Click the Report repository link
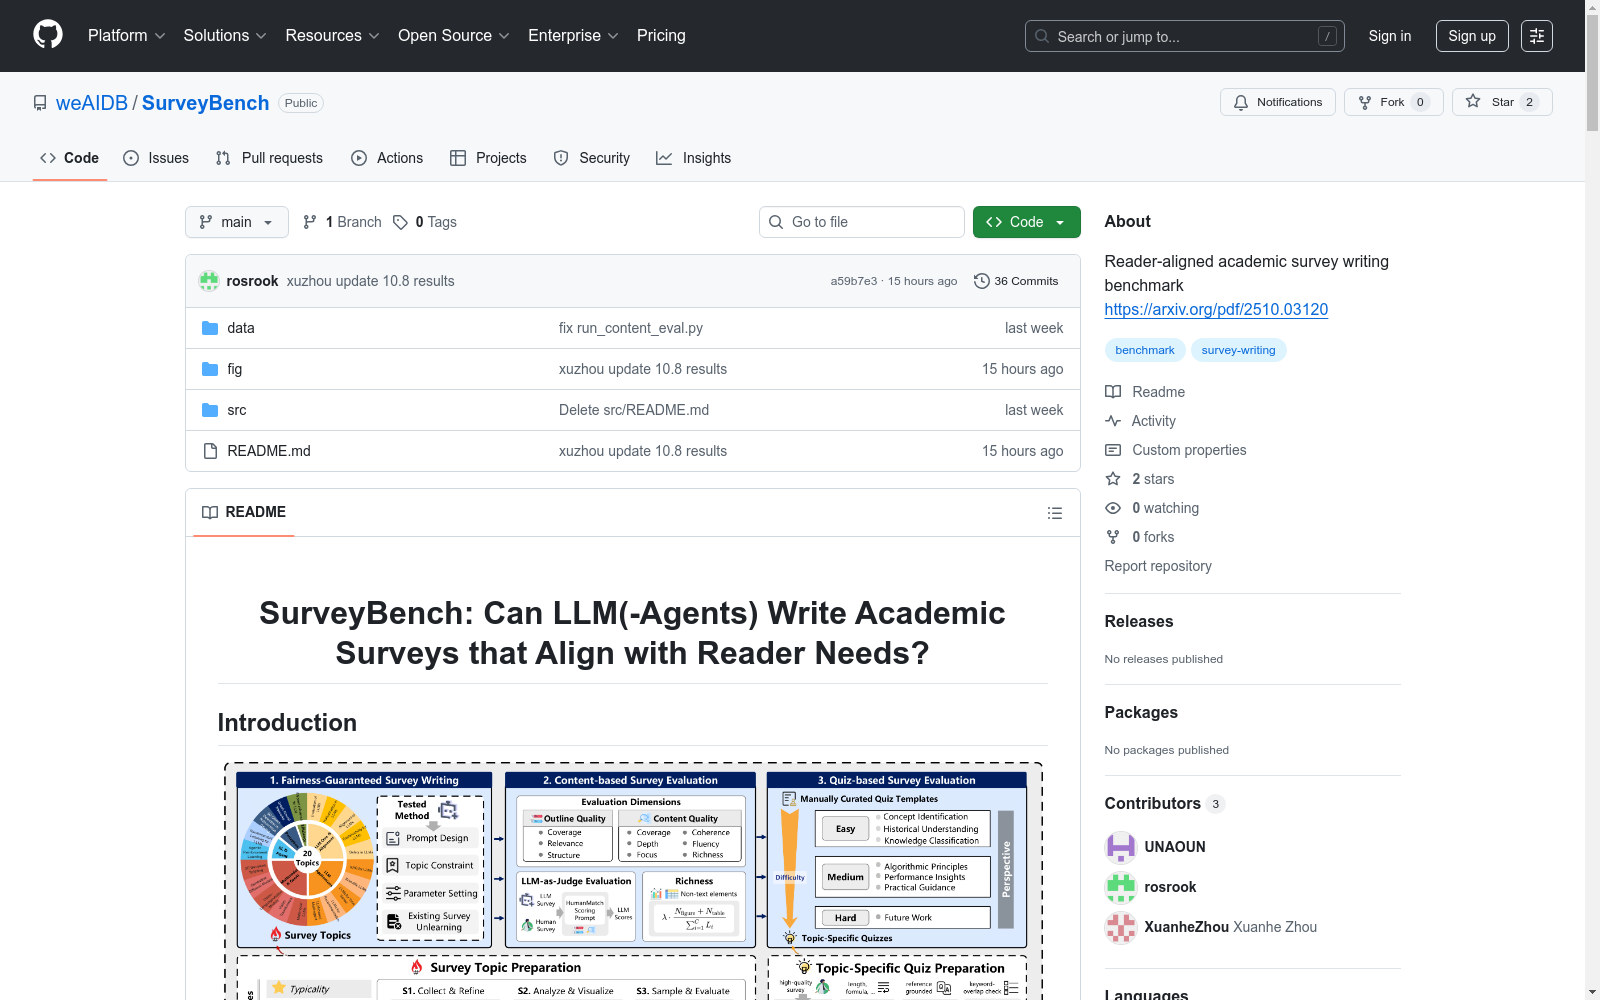 pyautogui.click(x=1158, y=566)
